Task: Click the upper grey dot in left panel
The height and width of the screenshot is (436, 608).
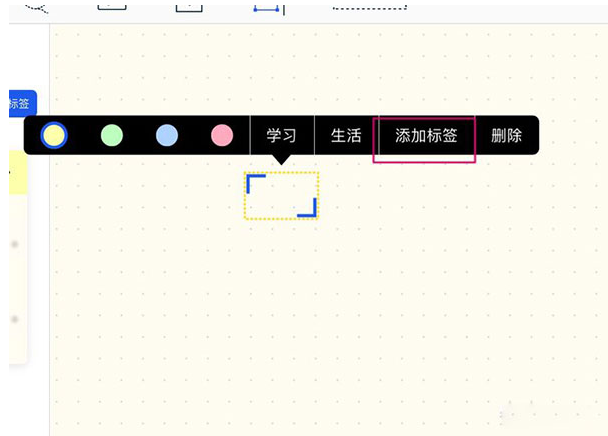Action: (15, 244)
